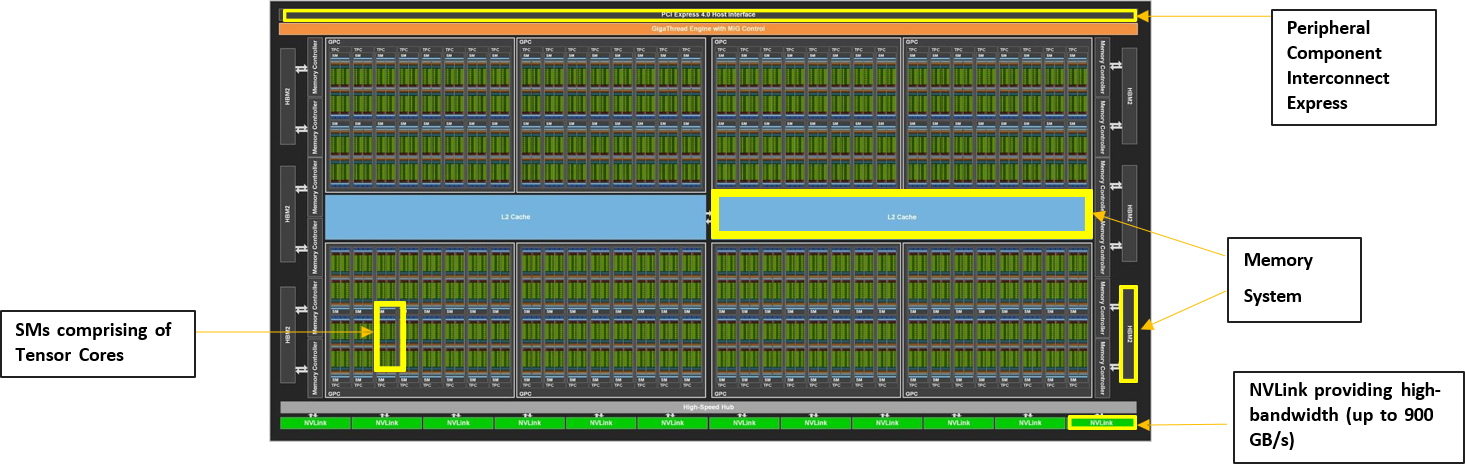Click the "Peripheral Component Interconnect Express" label

(1353, 67)
